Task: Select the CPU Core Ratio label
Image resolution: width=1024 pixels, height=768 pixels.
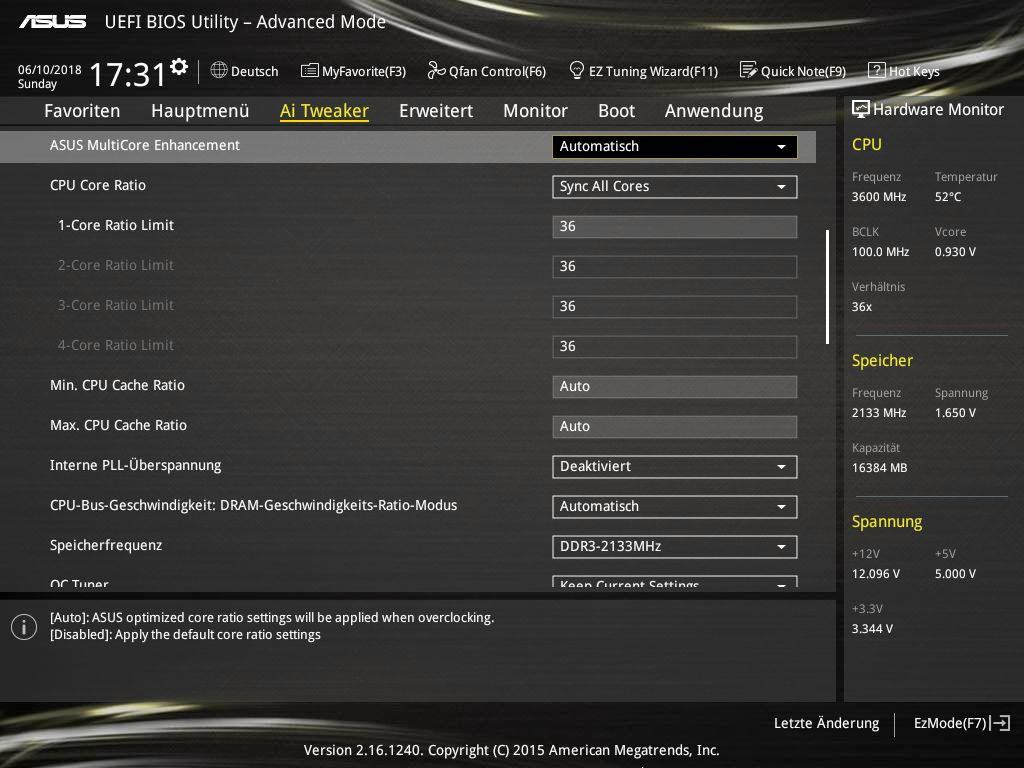Action: [x=98, y=185]
